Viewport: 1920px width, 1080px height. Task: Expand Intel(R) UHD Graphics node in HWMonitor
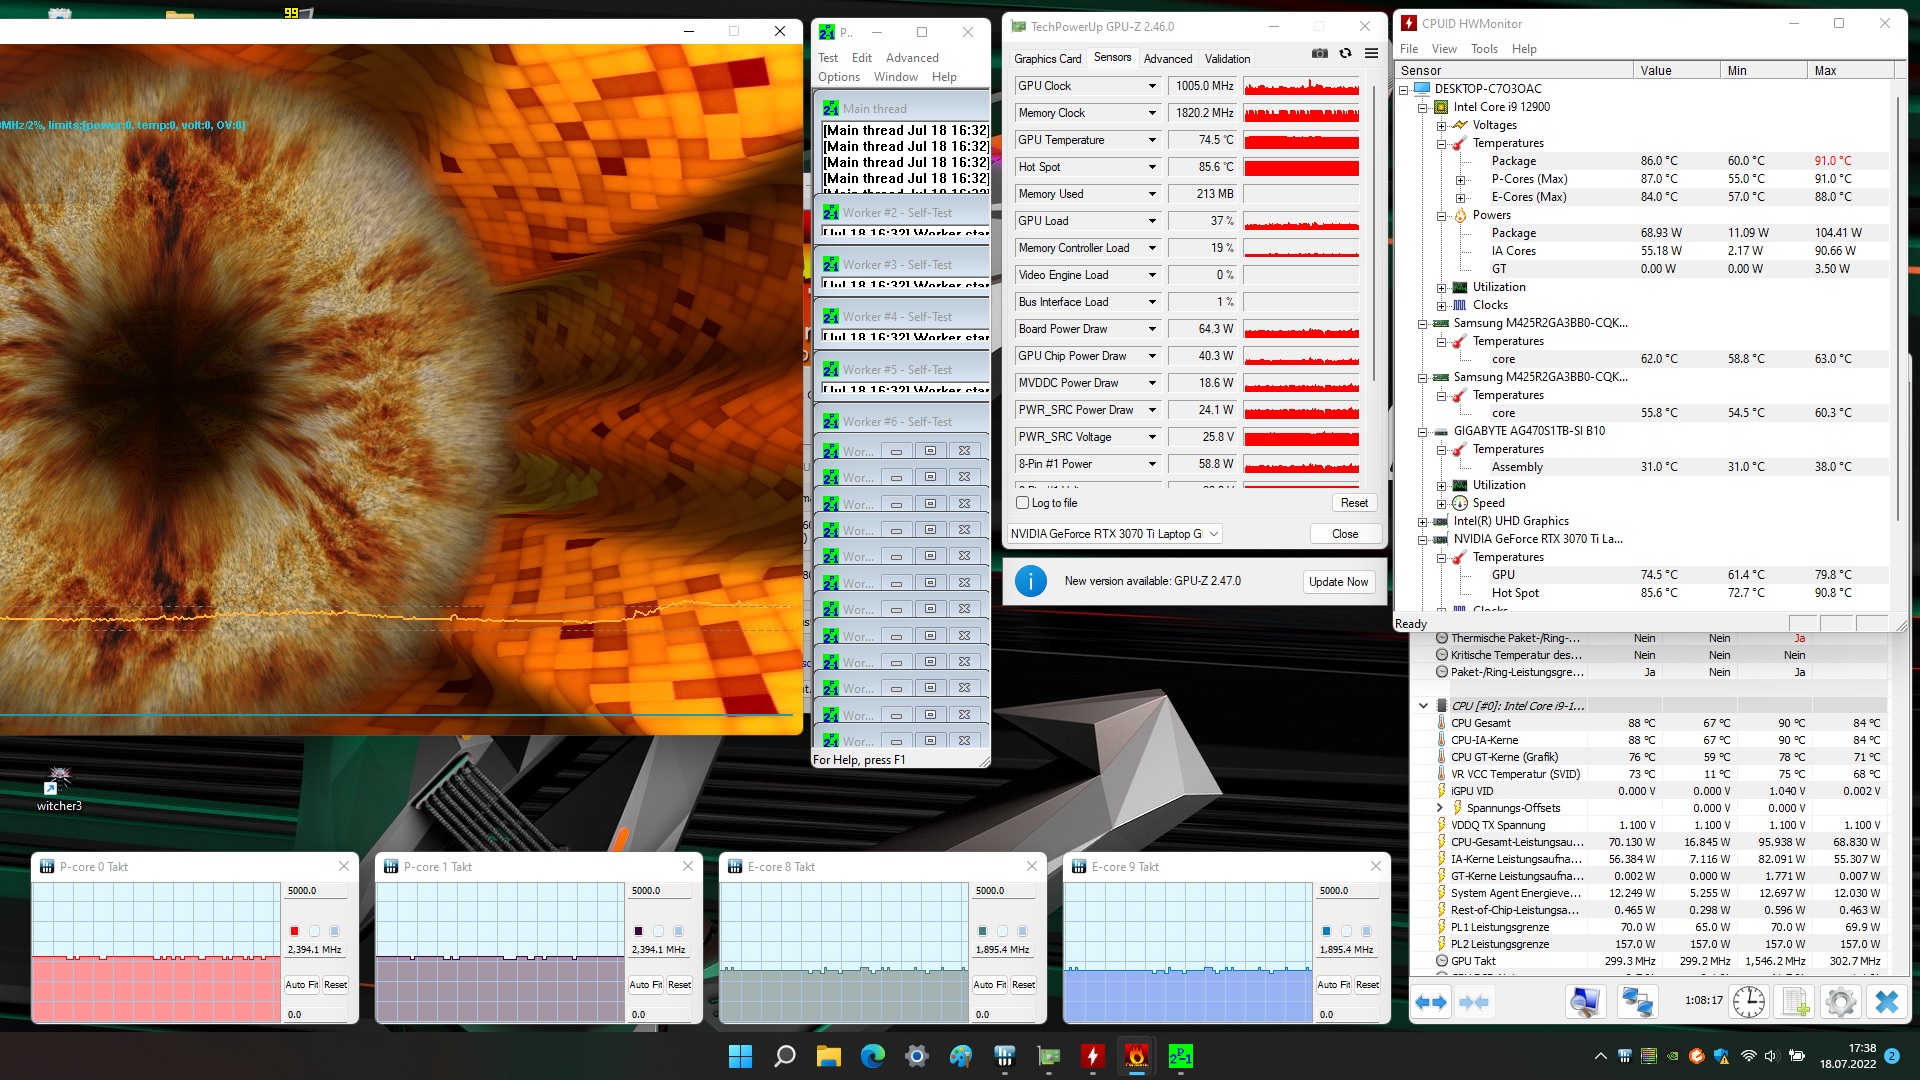pos(1422,521)
